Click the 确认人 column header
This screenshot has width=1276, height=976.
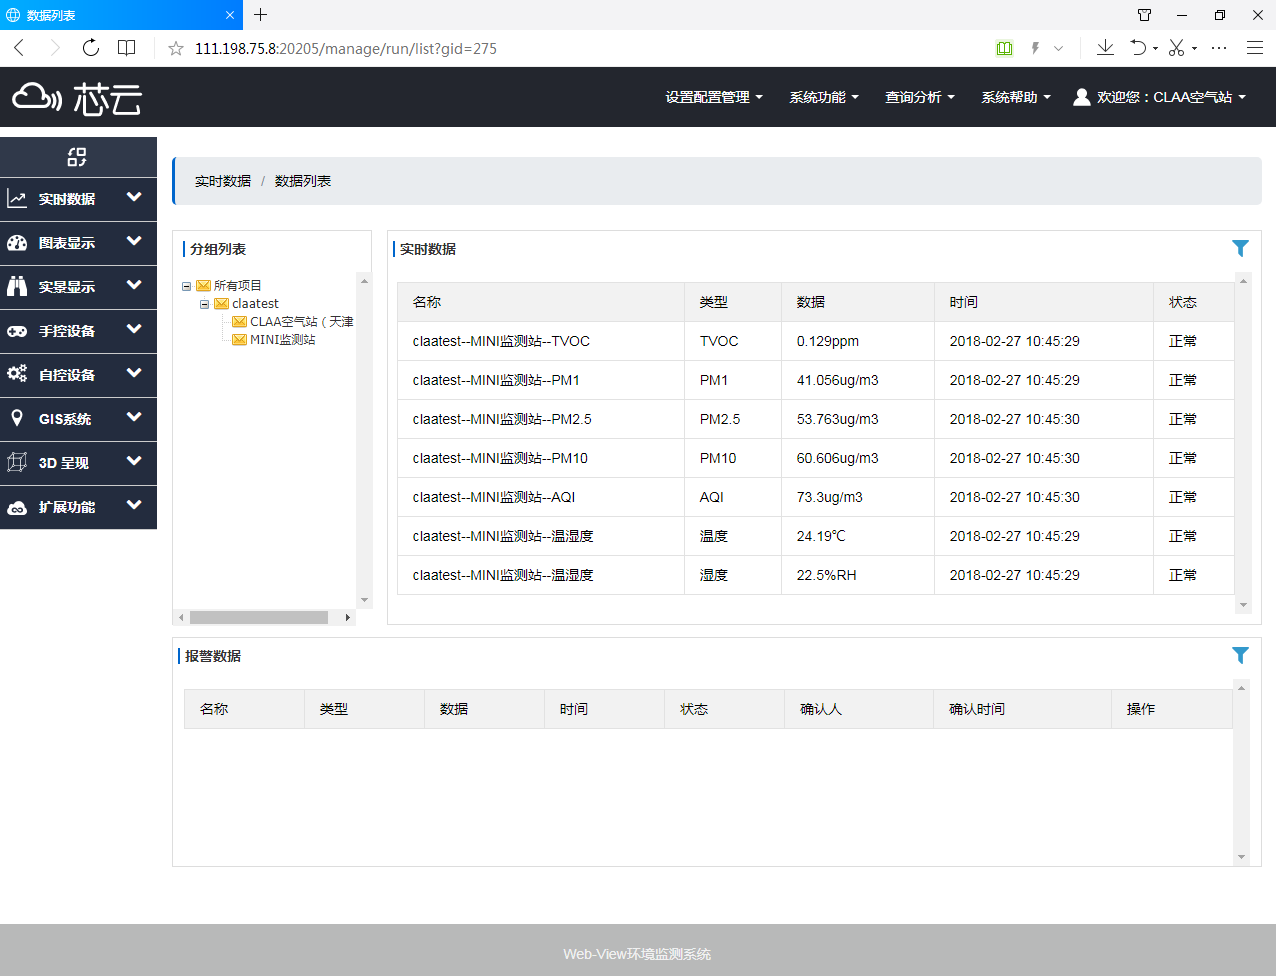tap(821, 709)
